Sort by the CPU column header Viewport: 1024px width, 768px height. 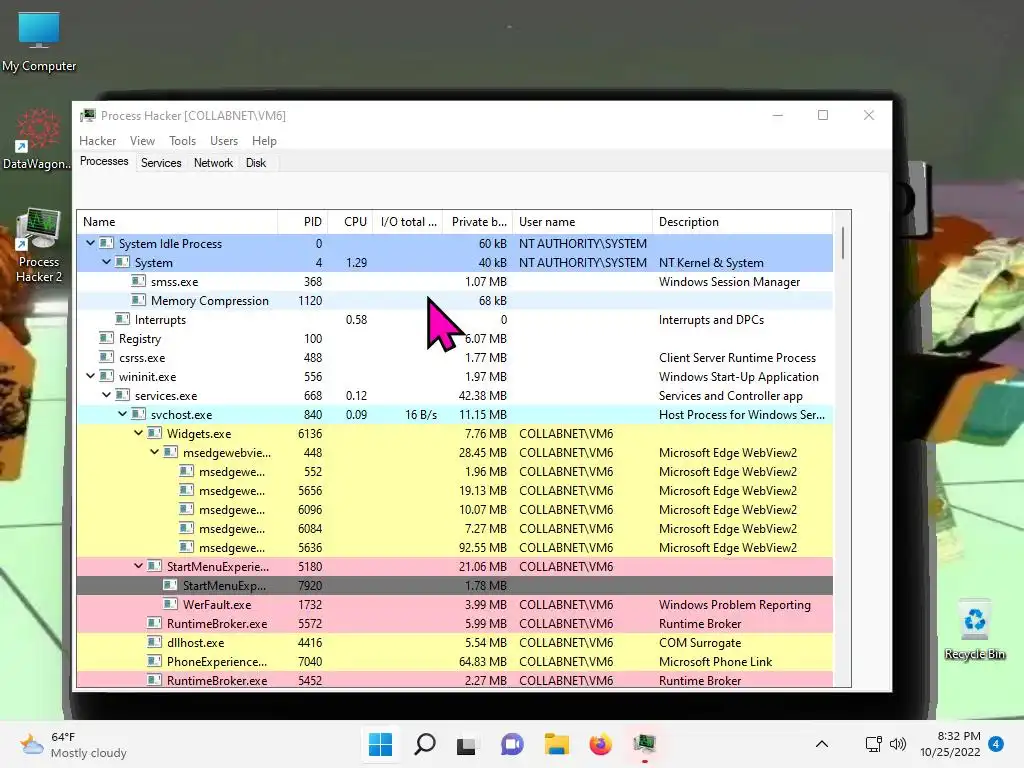point(350,222)
